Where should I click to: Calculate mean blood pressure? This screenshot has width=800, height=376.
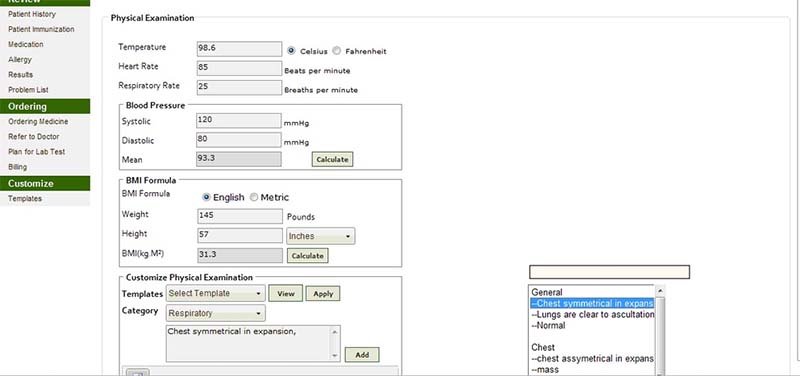332,159
